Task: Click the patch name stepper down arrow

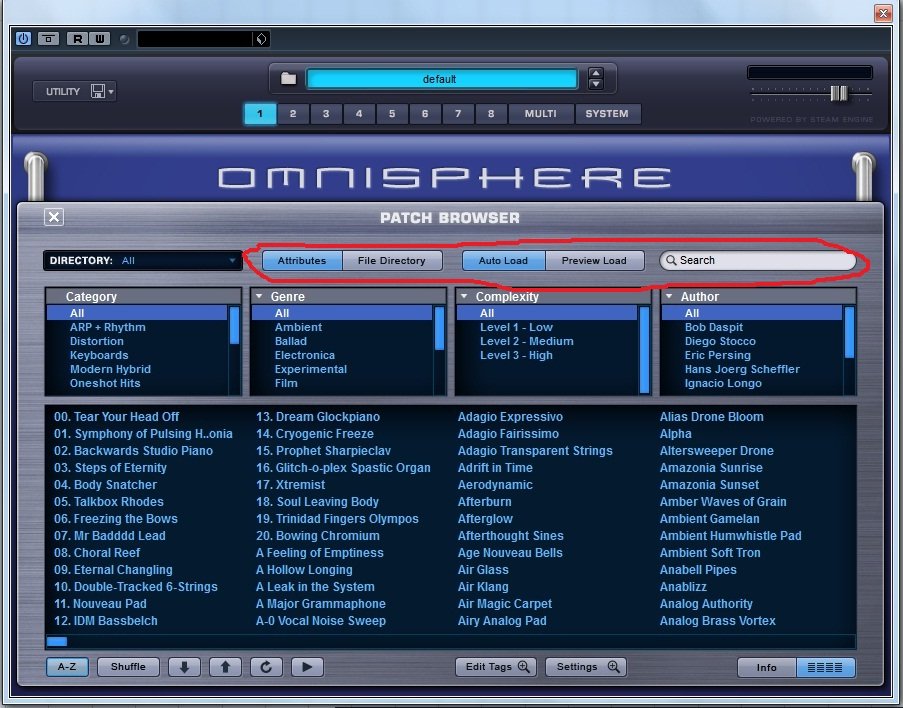Action: pos(596,84)
